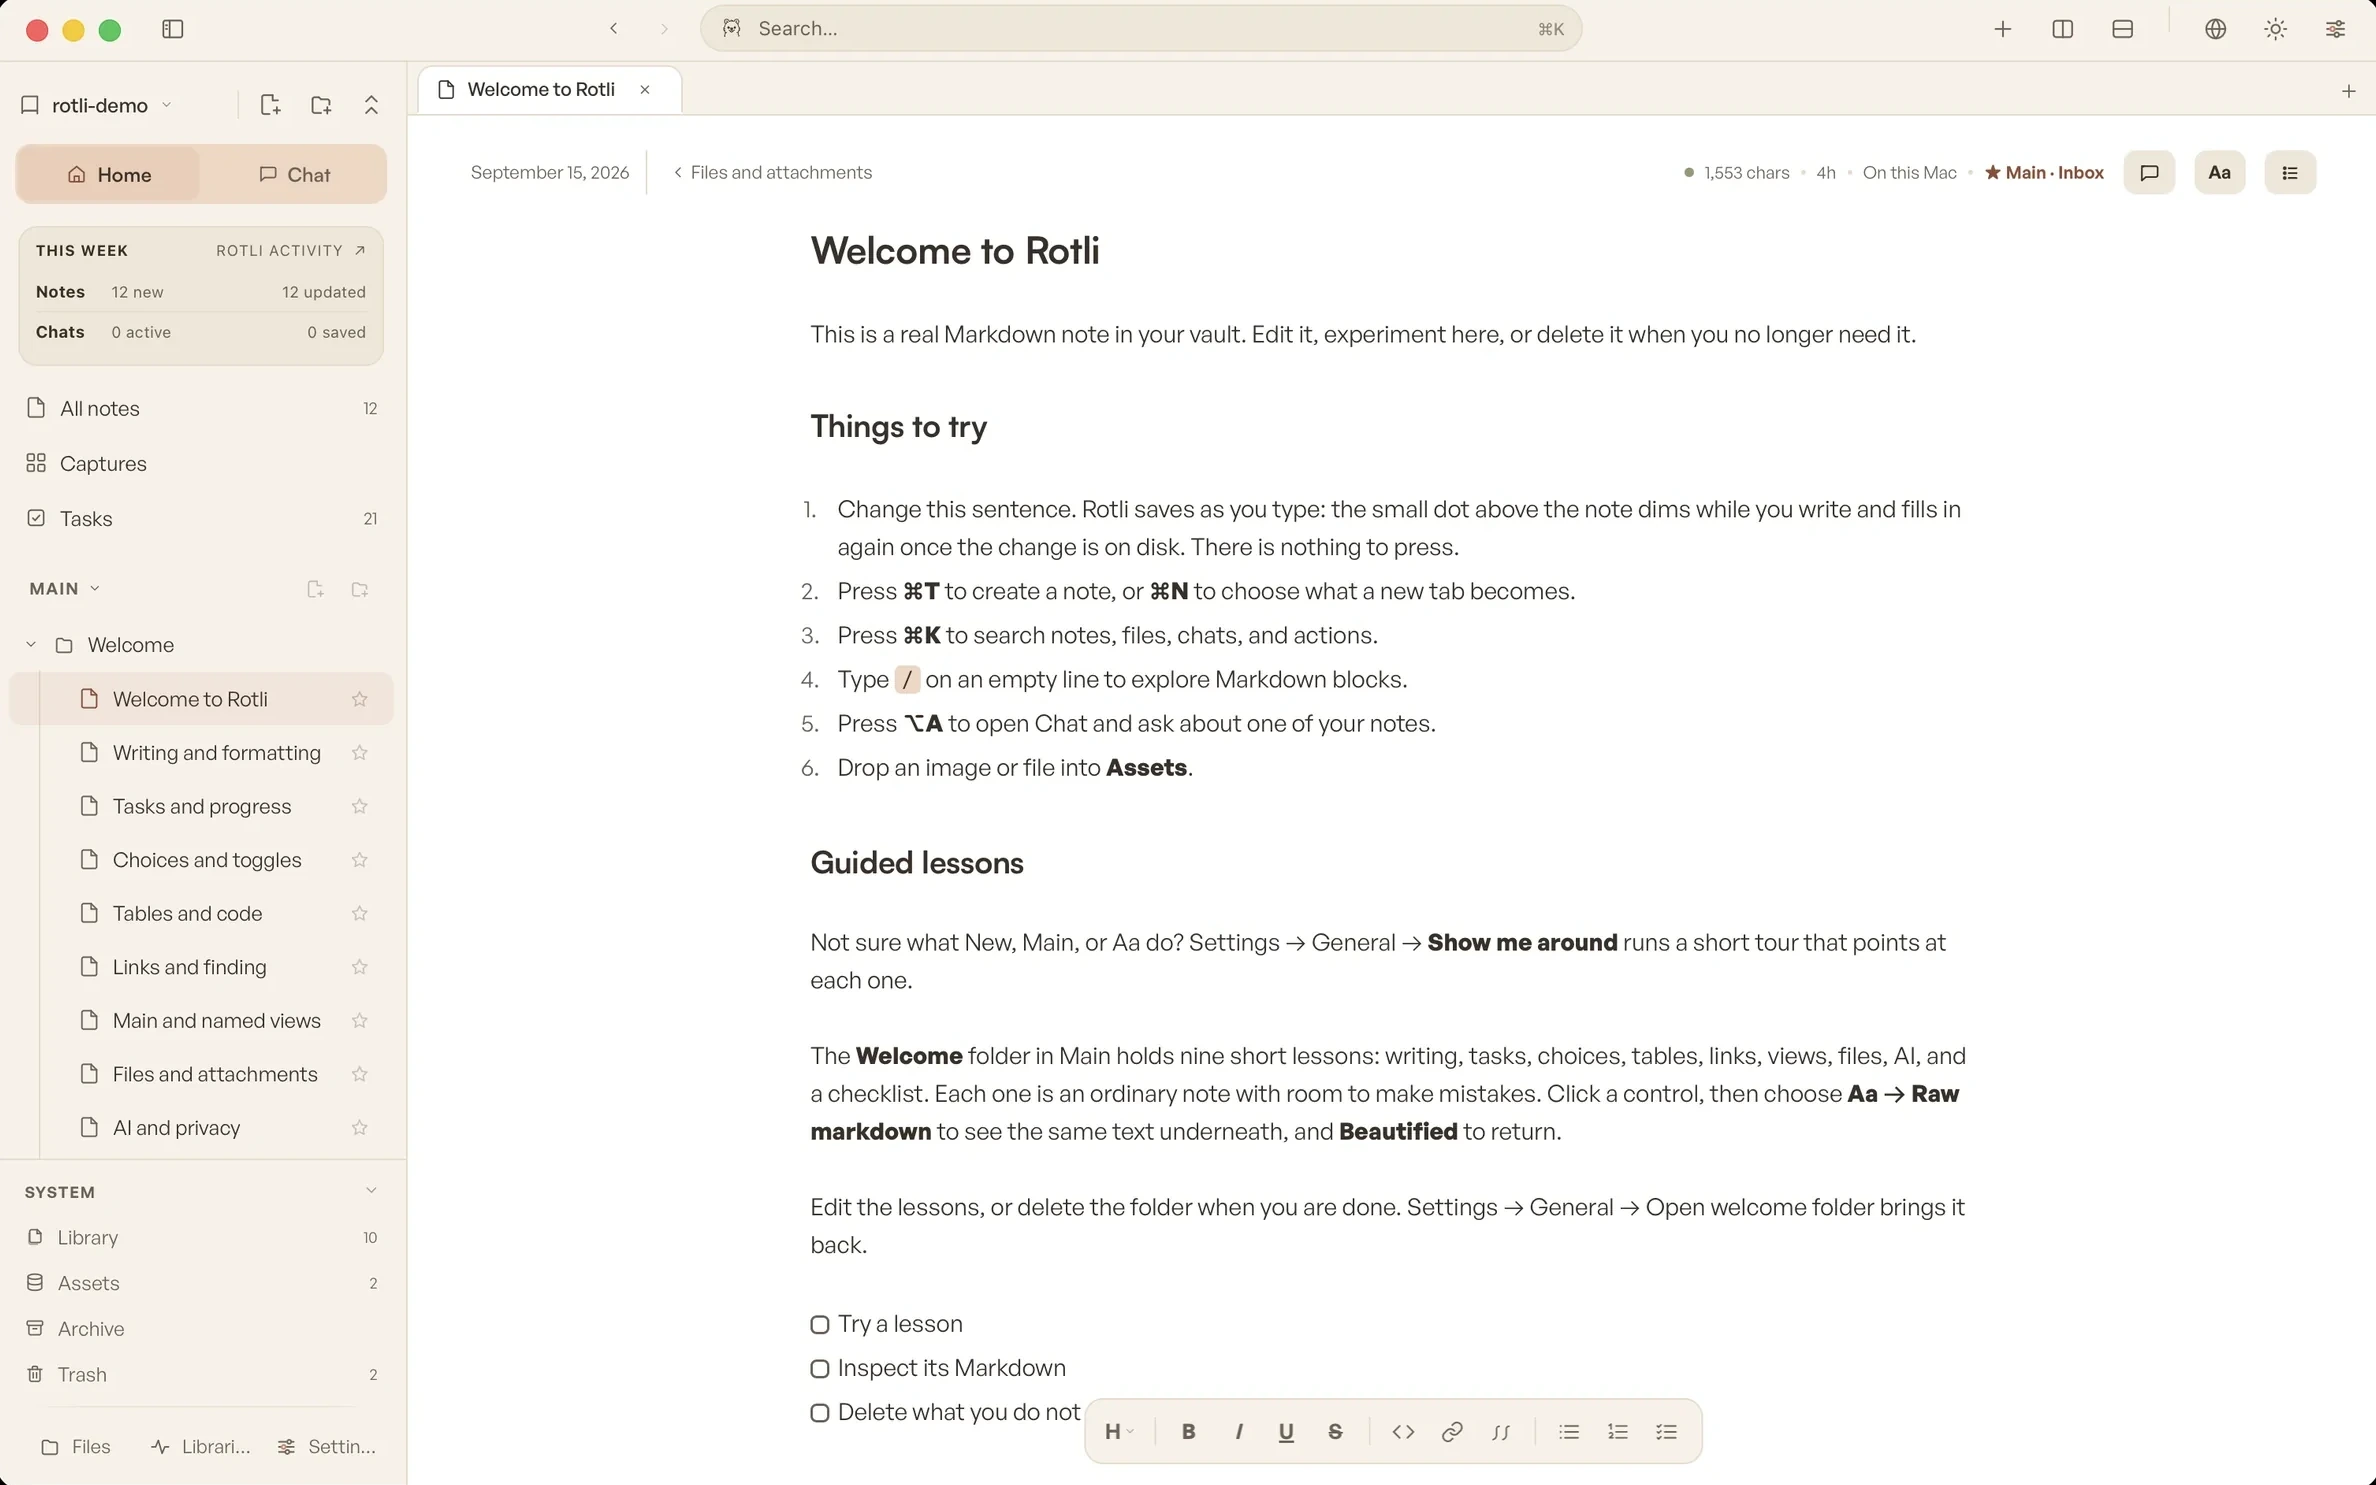
Task: Open split view side-by-side icon
Action: pos(2062,29)
